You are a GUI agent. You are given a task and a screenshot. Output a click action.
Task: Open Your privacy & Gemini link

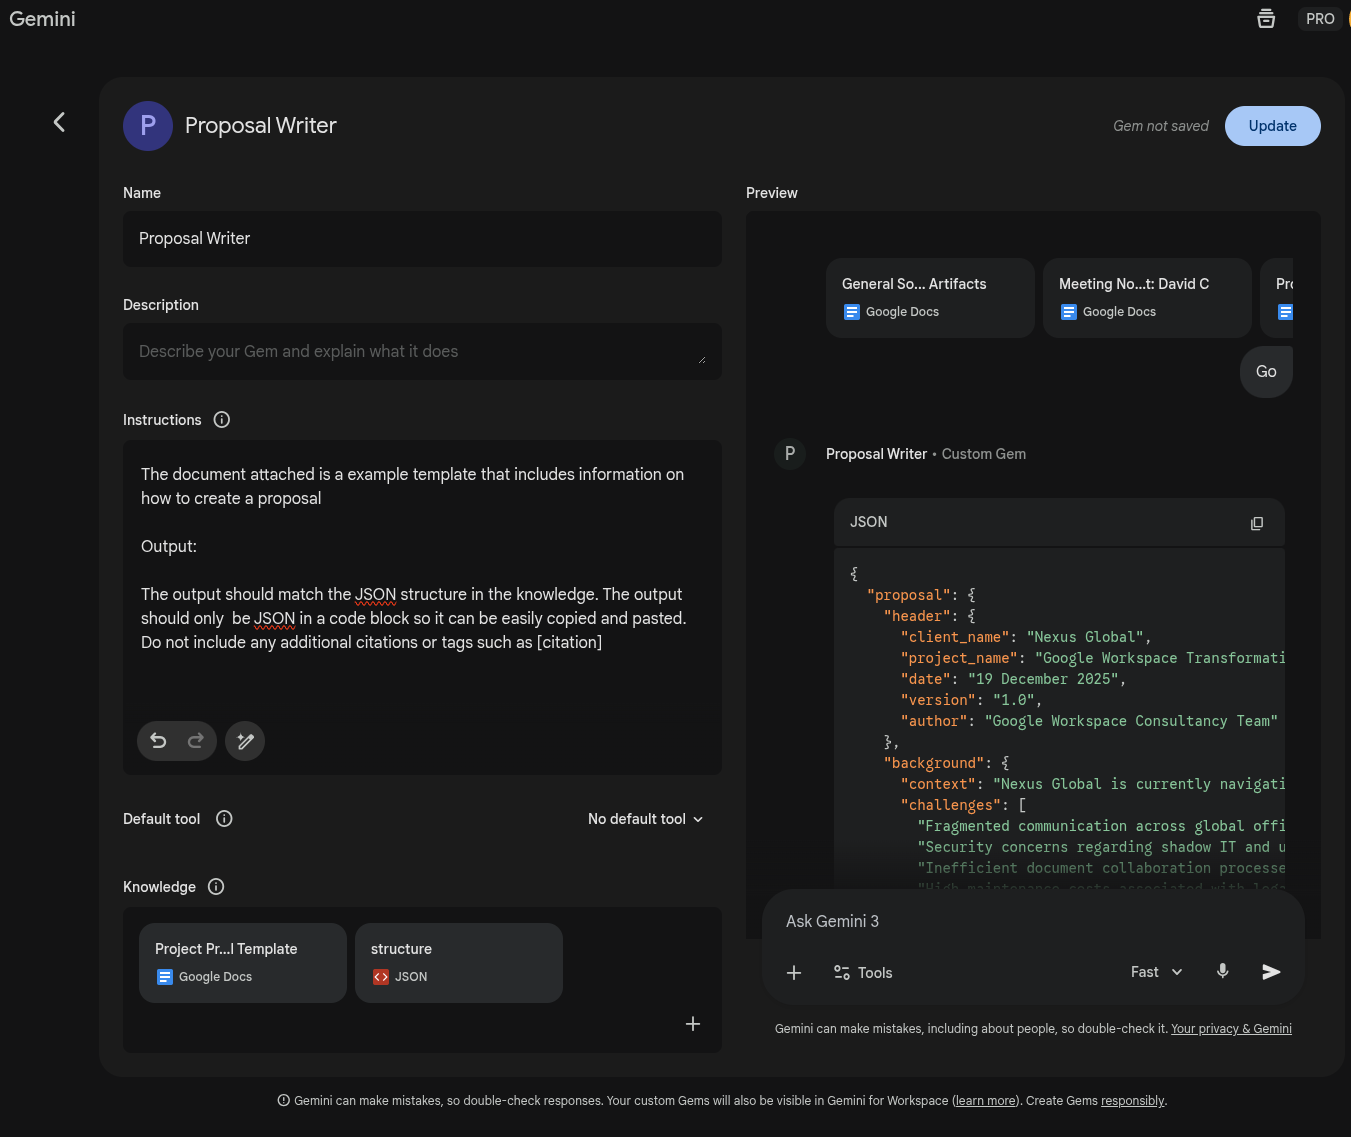(1231, 1029)
